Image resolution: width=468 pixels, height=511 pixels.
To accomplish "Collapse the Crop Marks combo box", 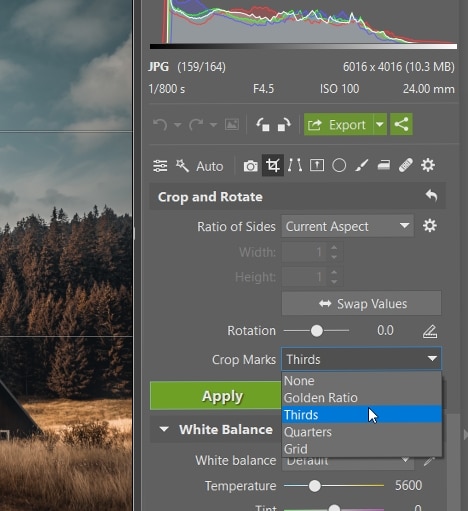I will [x=361, y=359].
